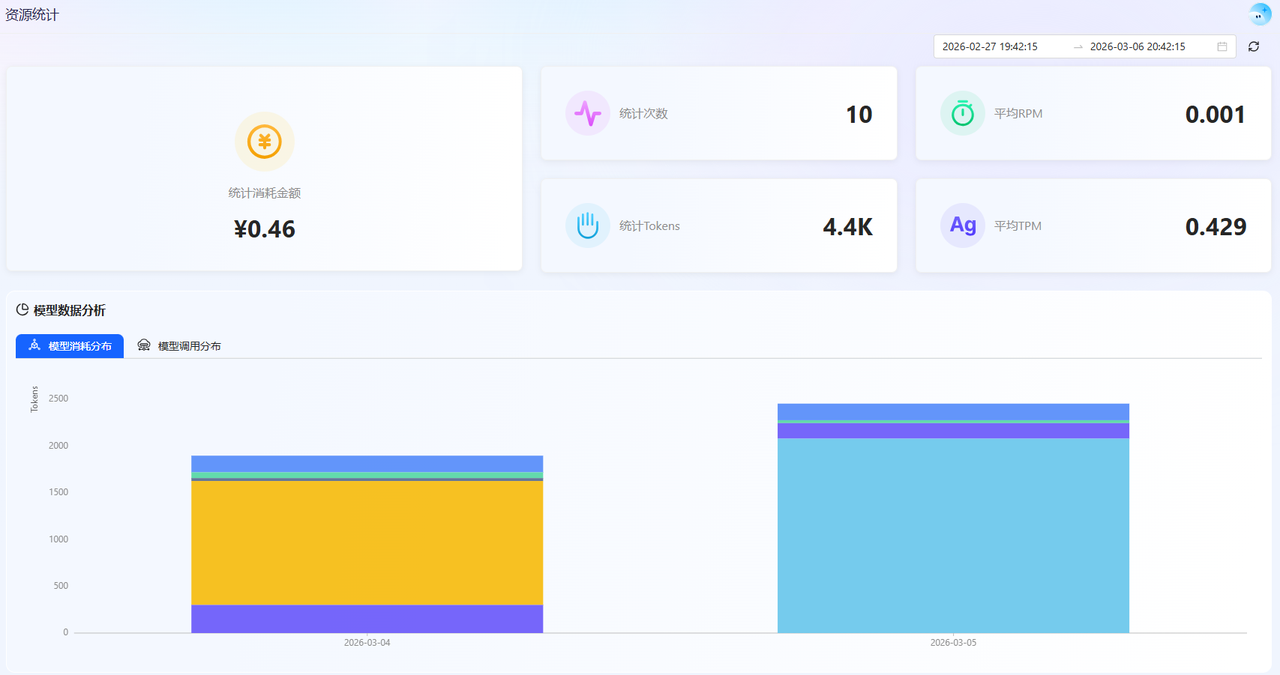Click the 资源统计 page title

pyautogui.click(x=32, y=15)
